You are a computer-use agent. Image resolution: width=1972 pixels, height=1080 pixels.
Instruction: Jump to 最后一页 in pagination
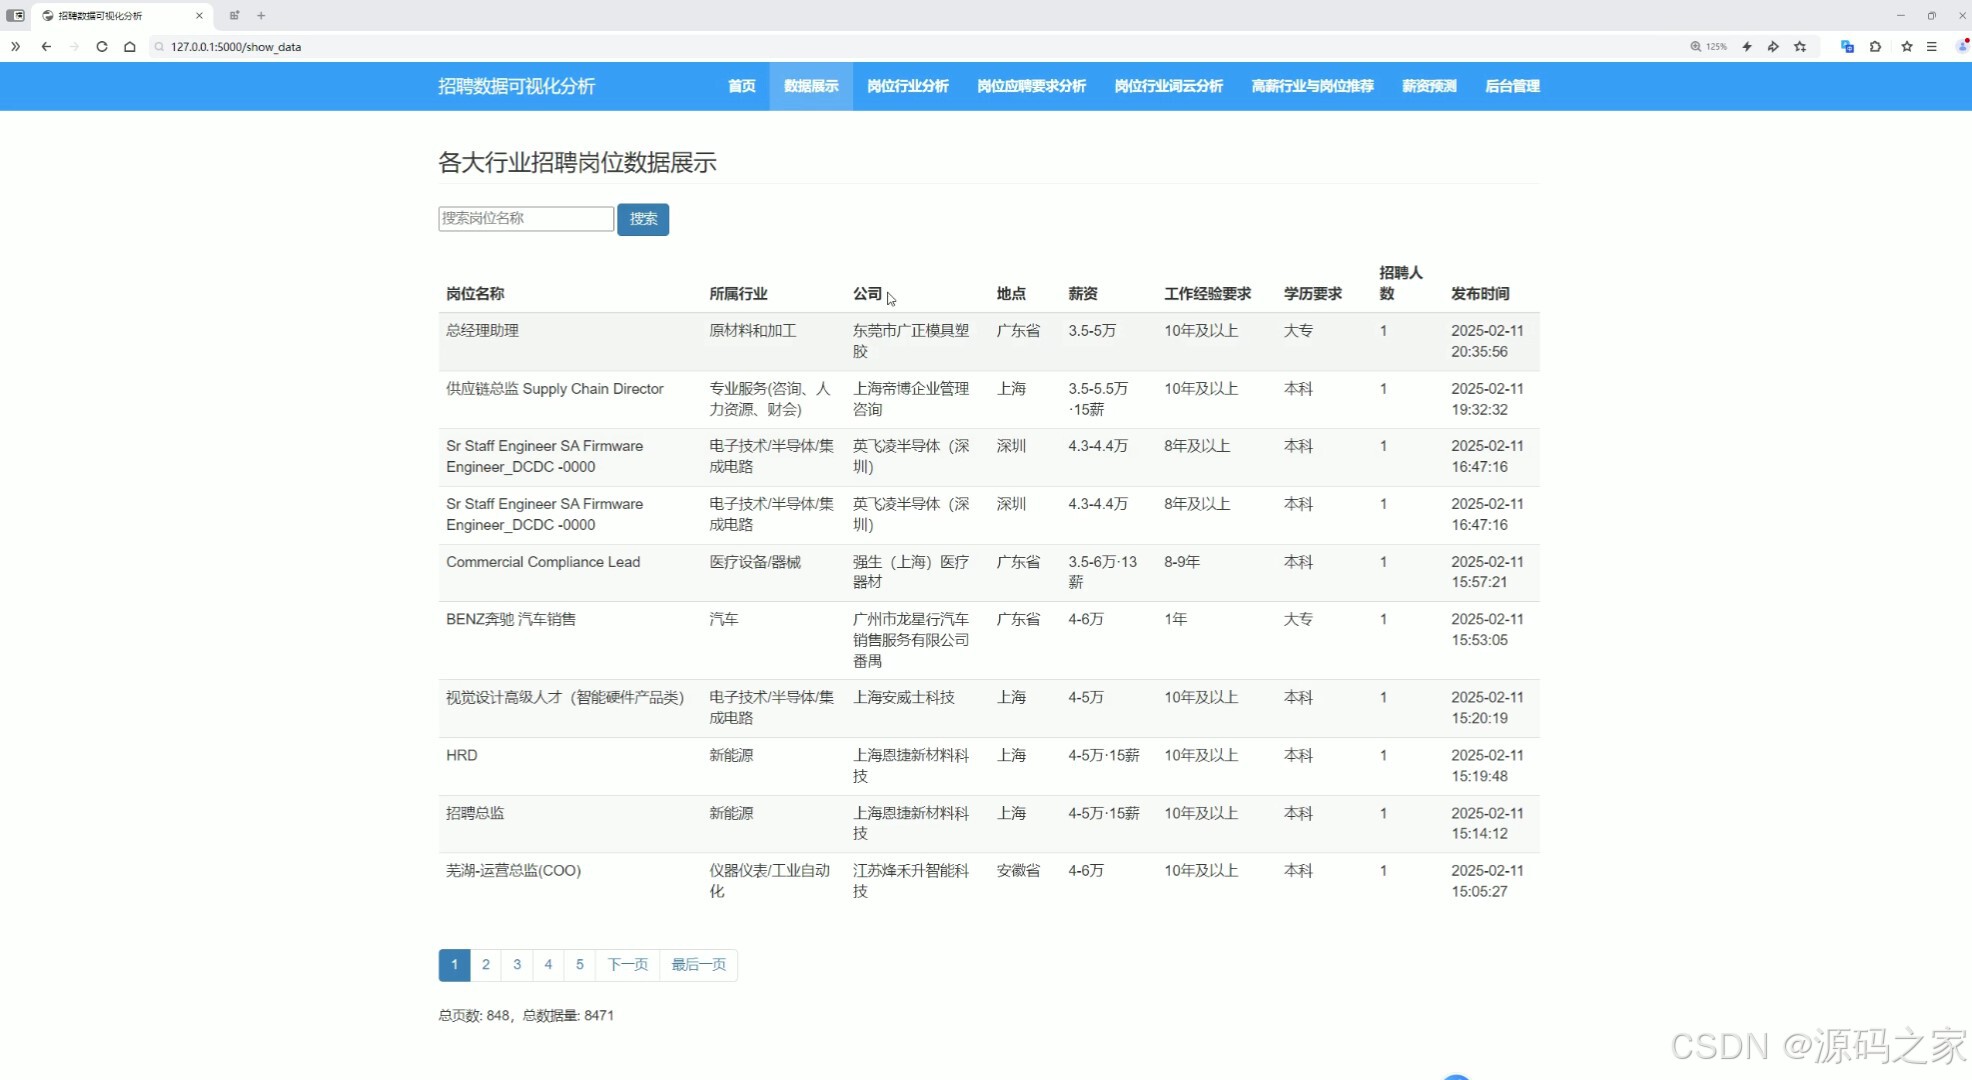point(698,964)
